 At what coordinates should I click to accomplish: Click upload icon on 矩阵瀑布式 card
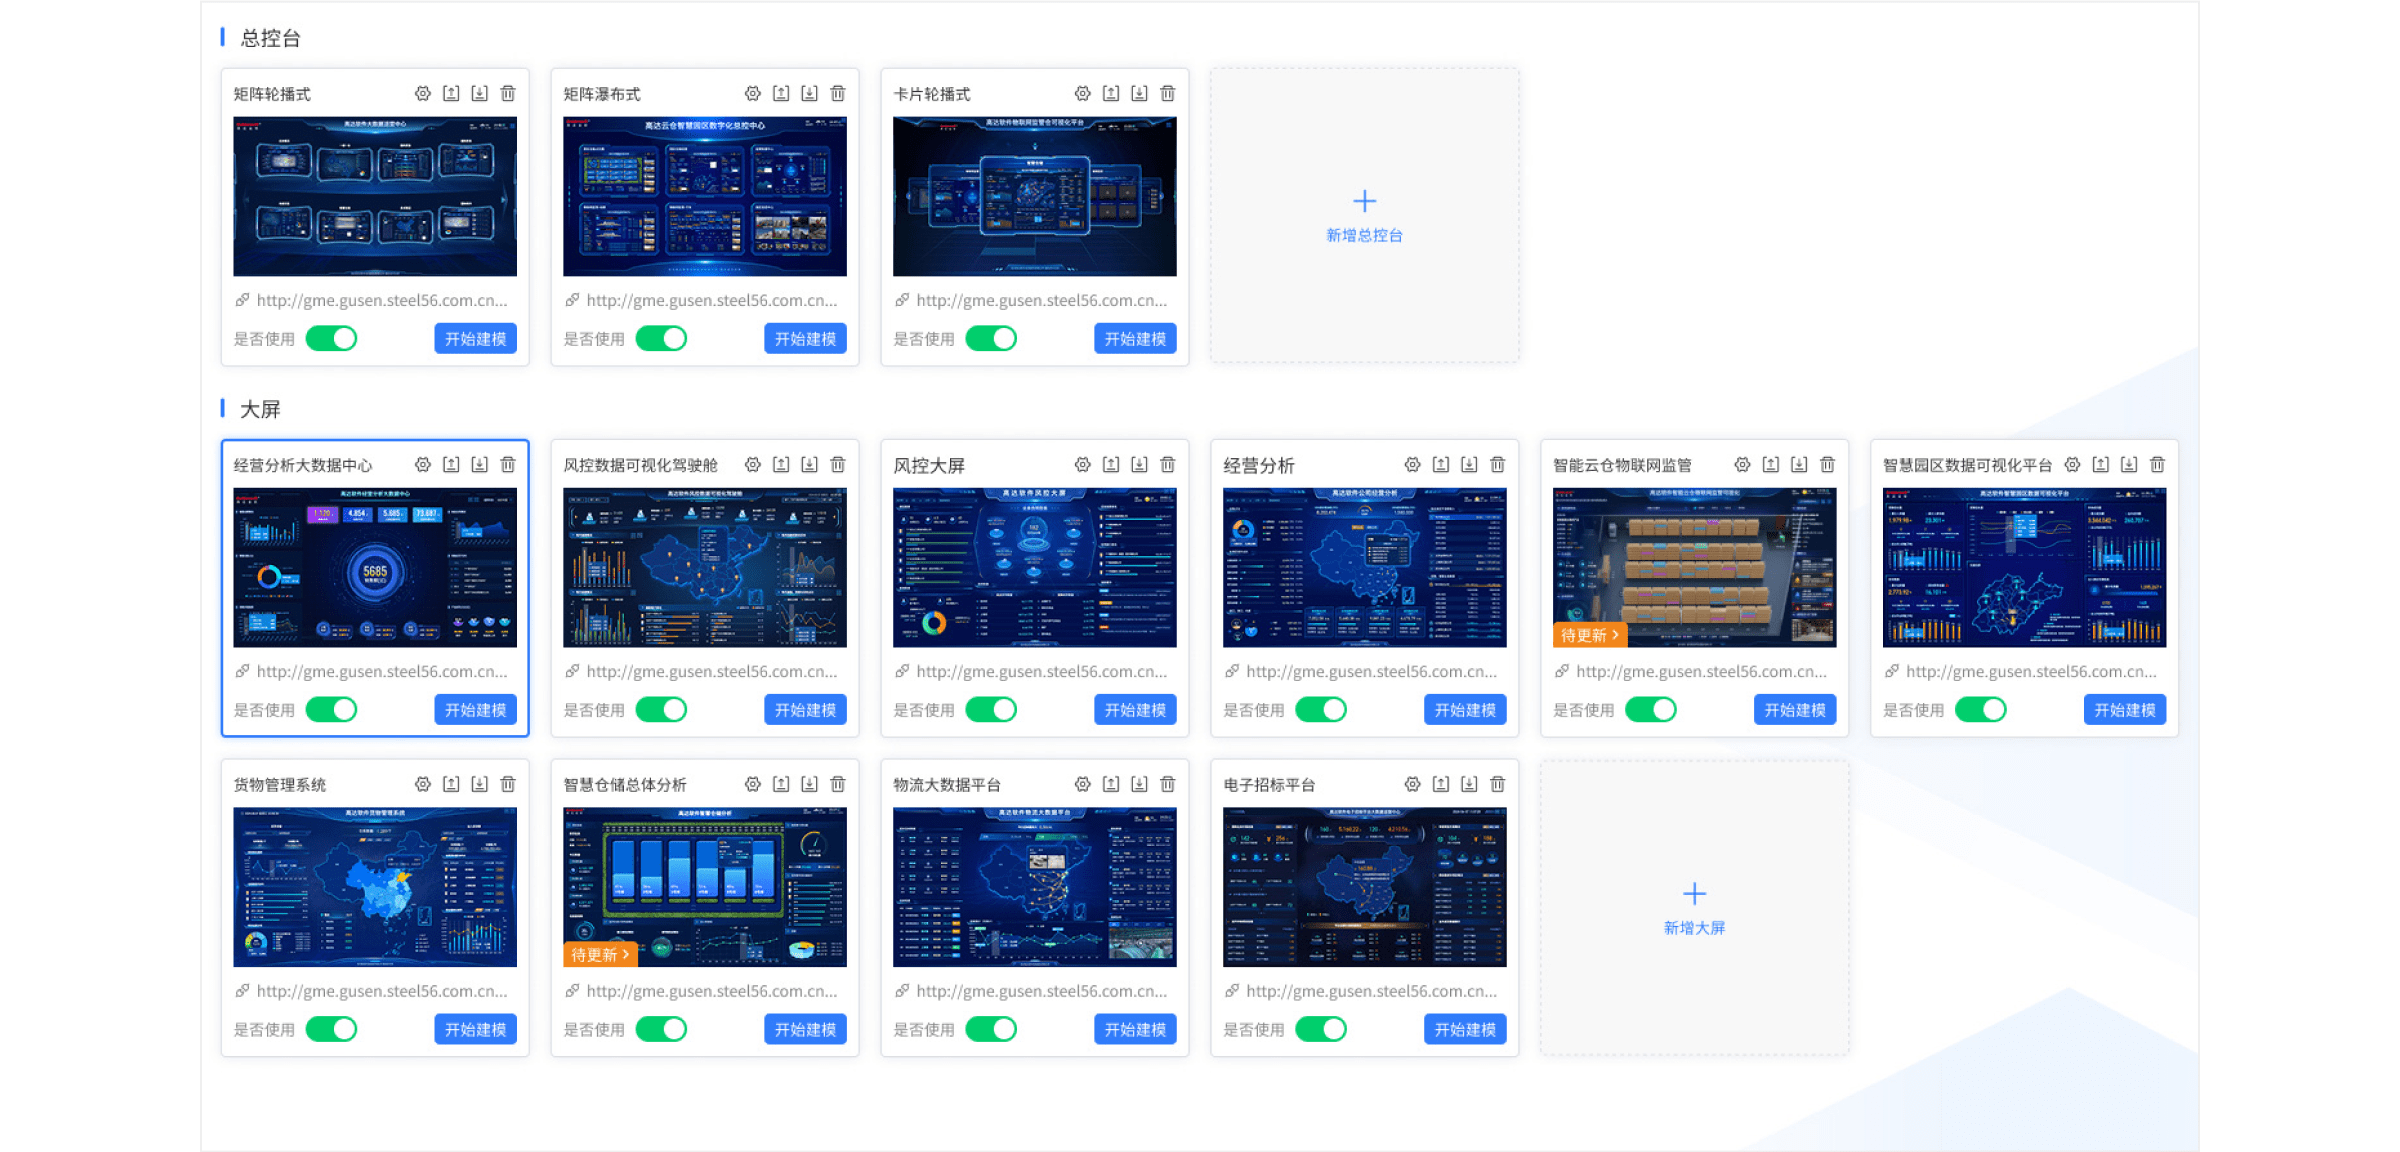click(781, 93)
